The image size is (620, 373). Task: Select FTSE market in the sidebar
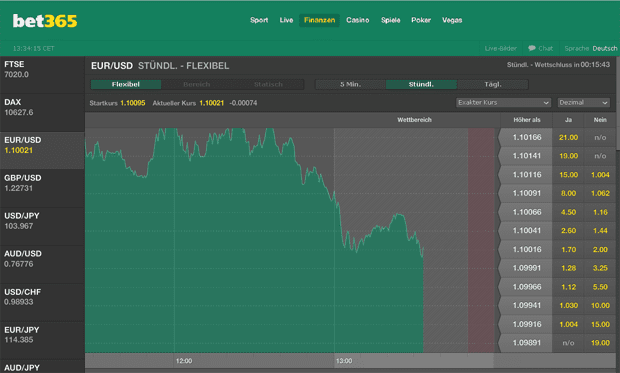click(x=42, y=75)
